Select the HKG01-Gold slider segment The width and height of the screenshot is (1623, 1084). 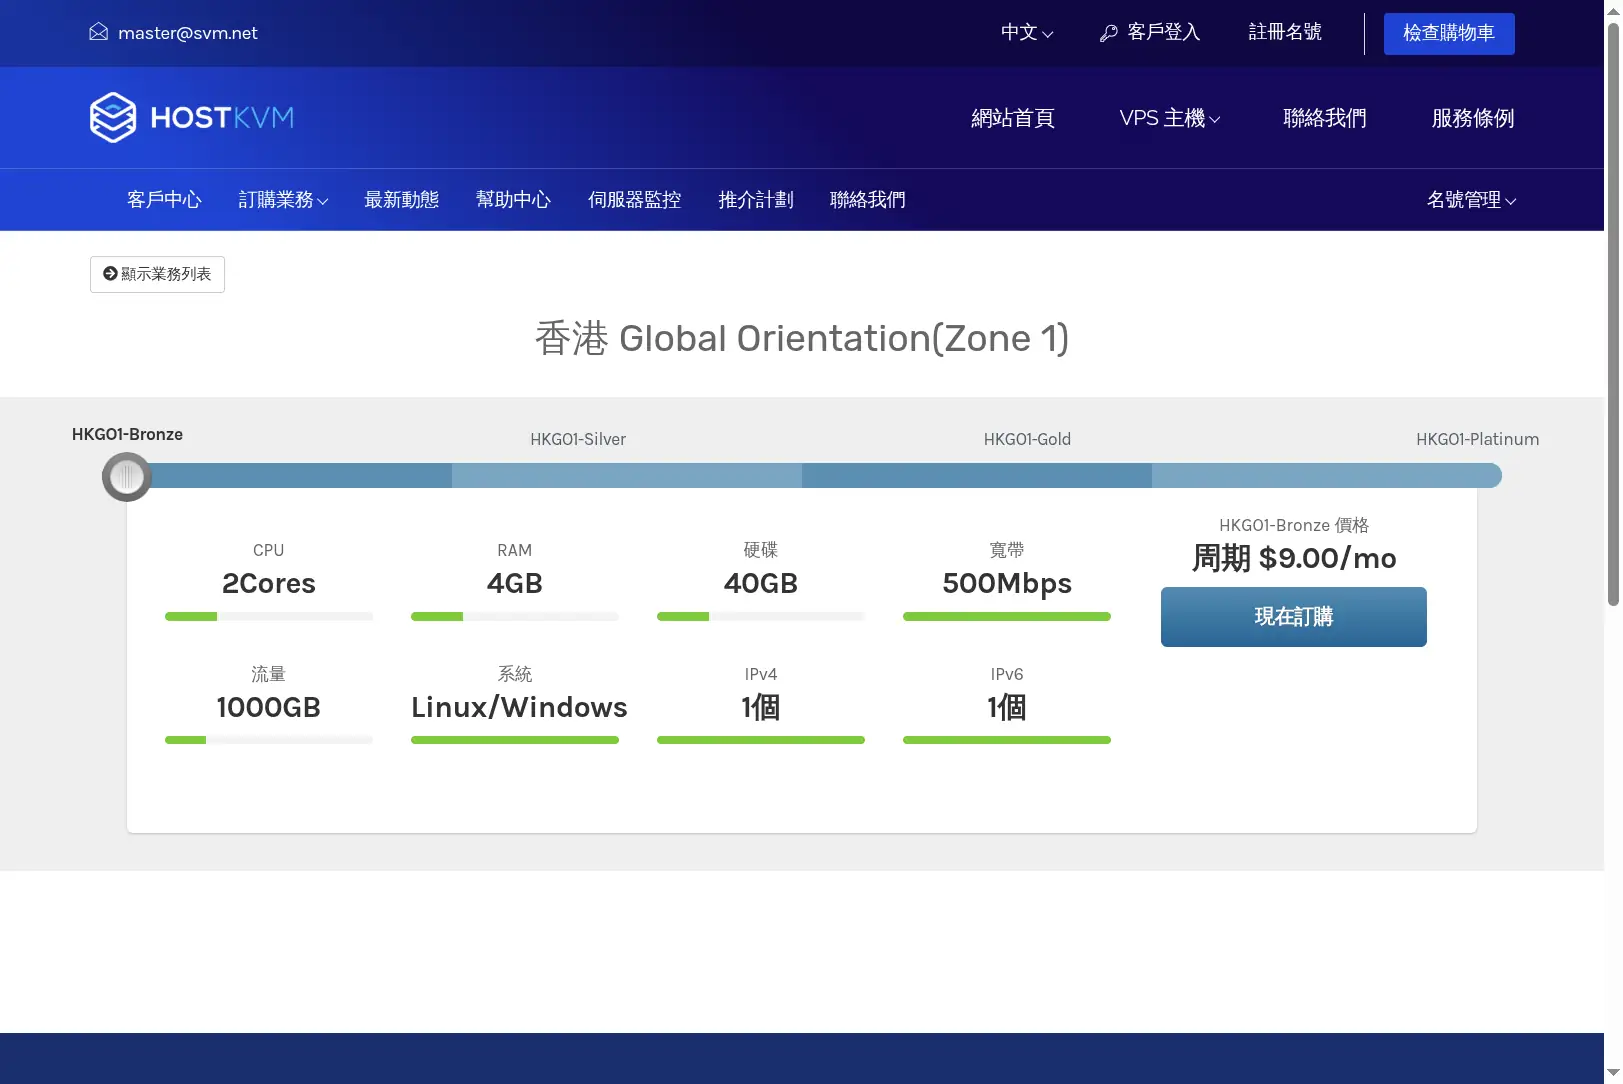pos(977,476)
